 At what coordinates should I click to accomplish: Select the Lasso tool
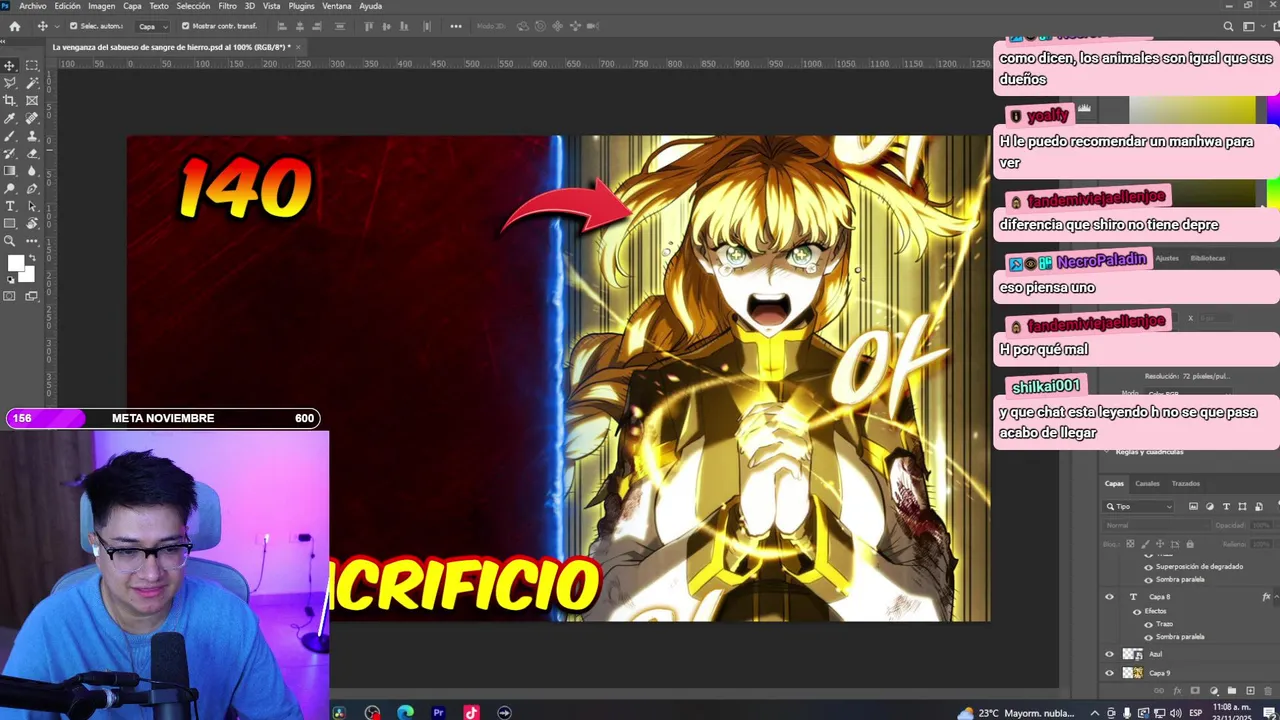coord(10,83)
